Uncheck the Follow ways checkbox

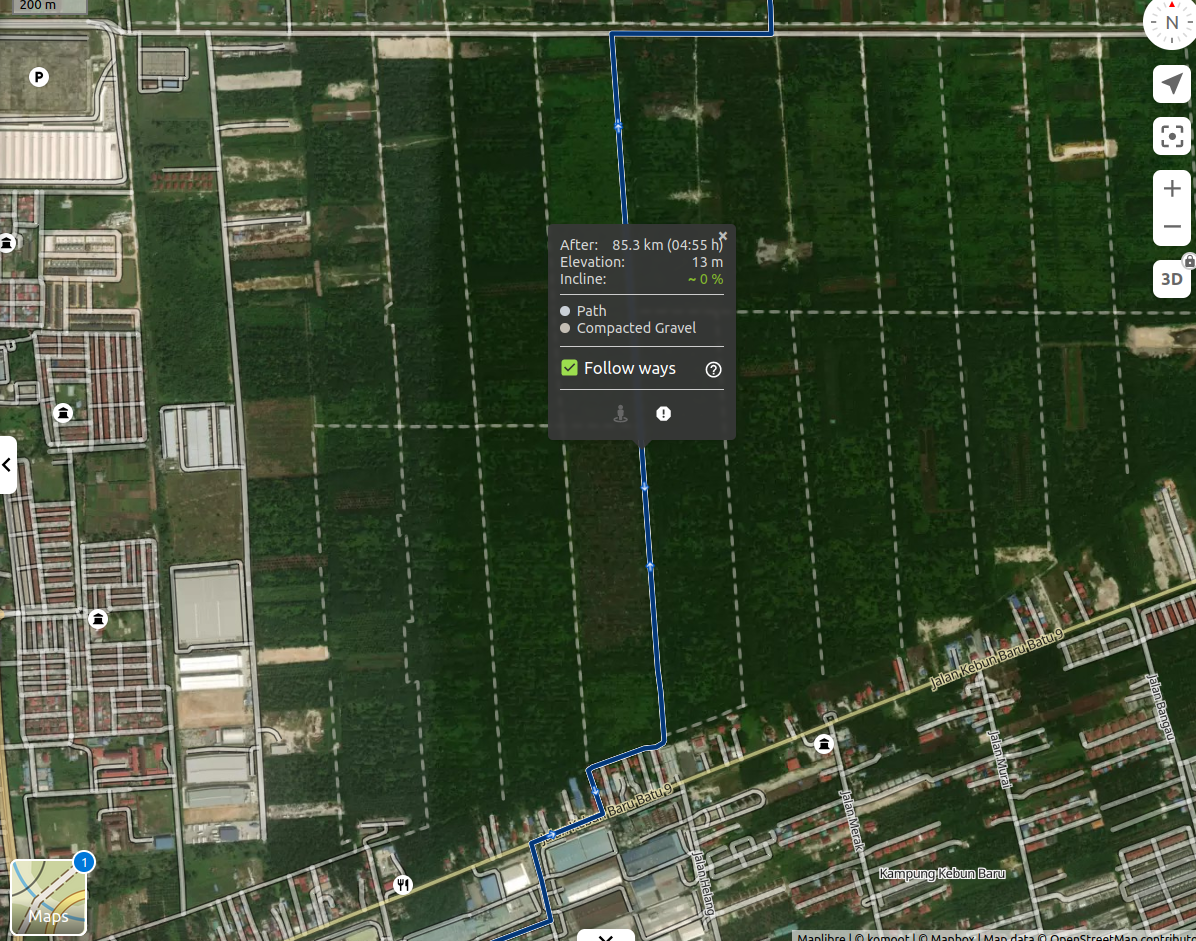[569, 368]
